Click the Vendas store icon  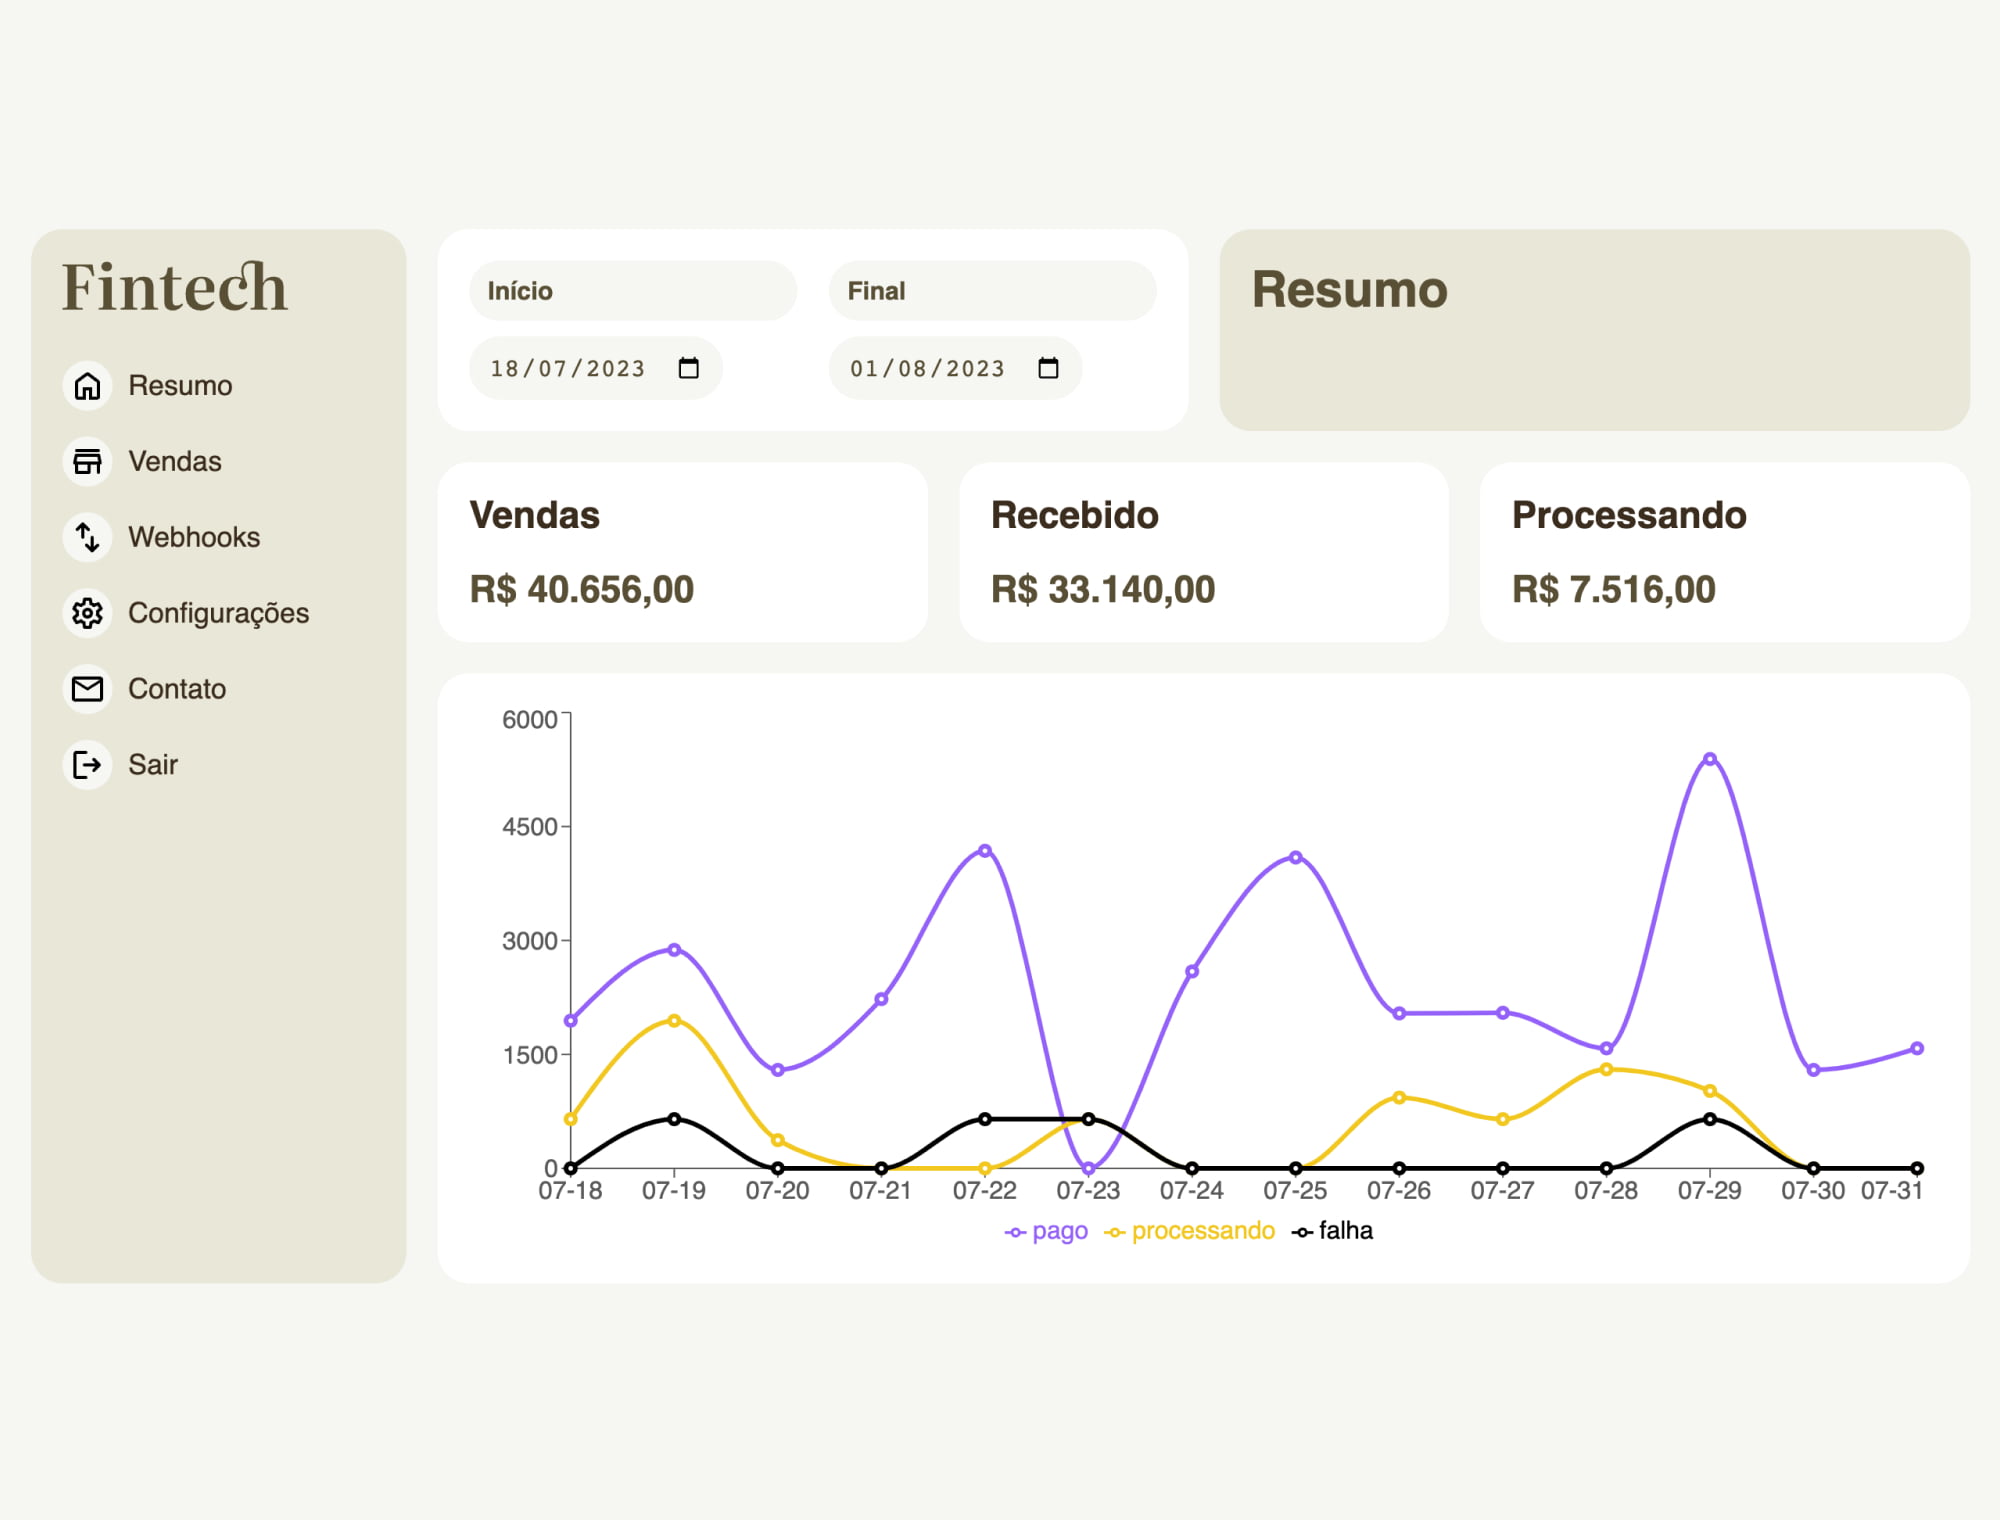[87, 462]
